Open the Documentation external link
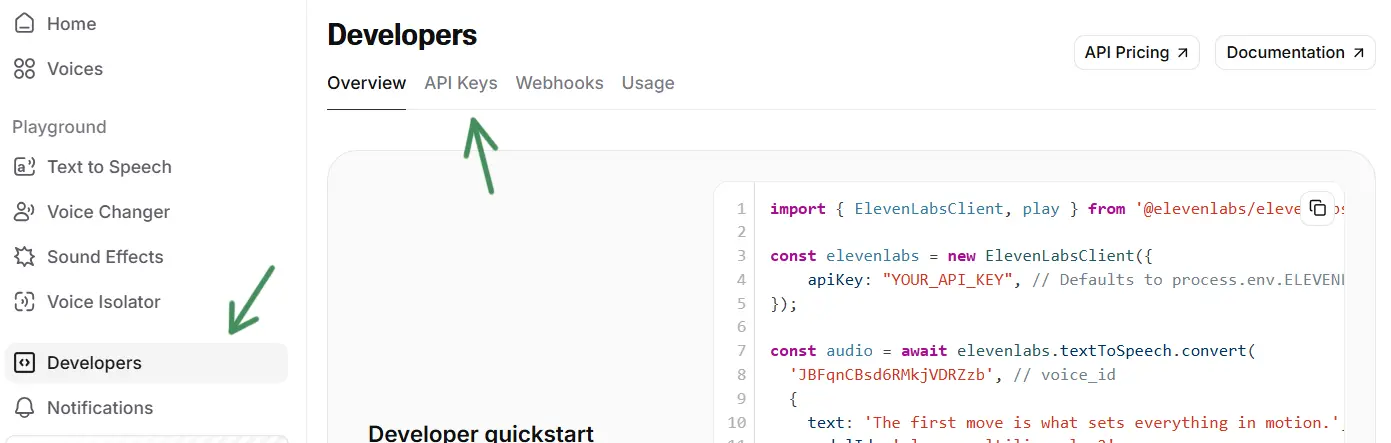1391x443 pixels. [x=1295, y=52]
